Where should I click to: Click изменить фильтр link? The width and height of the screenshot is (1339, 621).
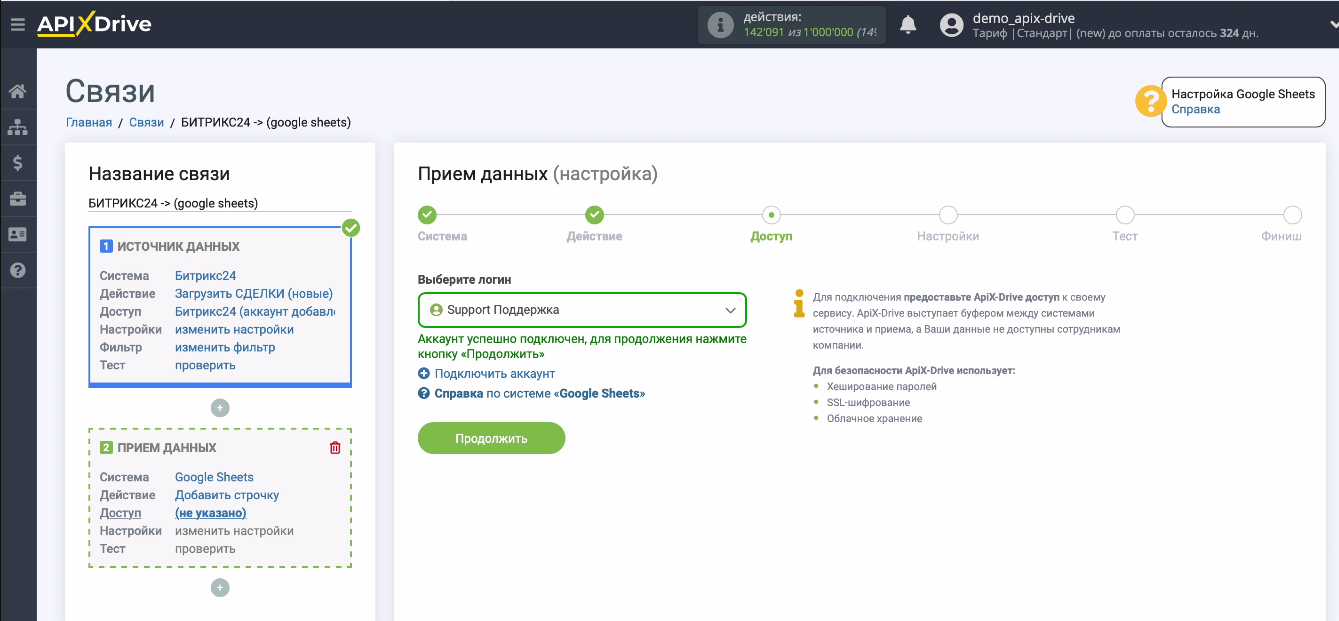tap(225, 348)
